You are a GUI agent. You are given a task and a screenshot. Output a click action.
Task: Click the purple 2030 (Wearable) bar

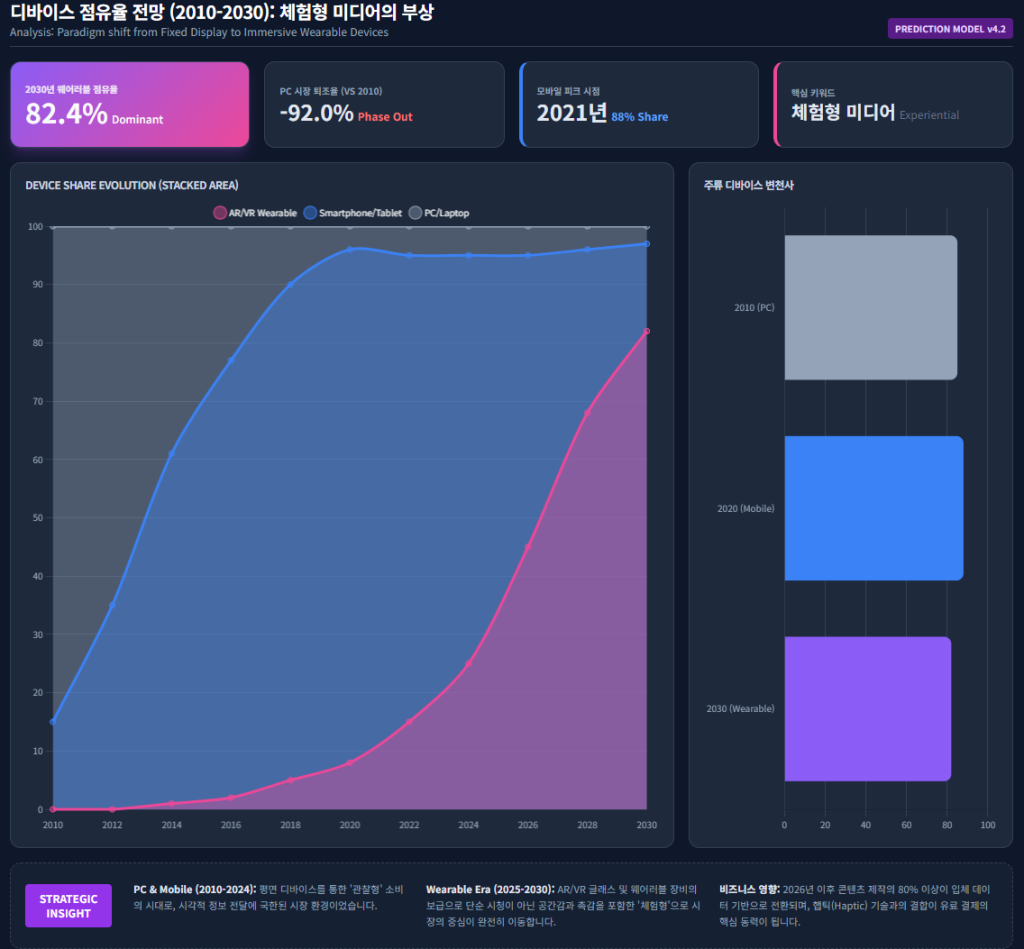[867, 708]
